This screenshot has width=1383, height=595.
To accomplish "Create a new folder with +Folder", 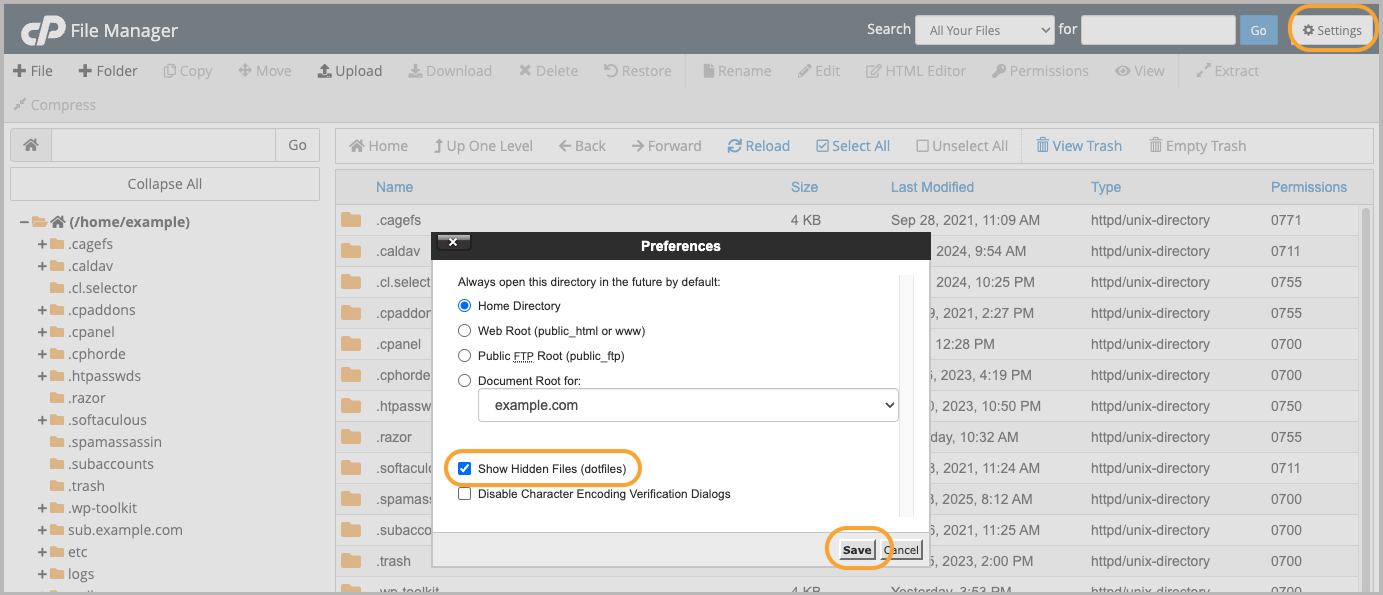I will [108, 71].
